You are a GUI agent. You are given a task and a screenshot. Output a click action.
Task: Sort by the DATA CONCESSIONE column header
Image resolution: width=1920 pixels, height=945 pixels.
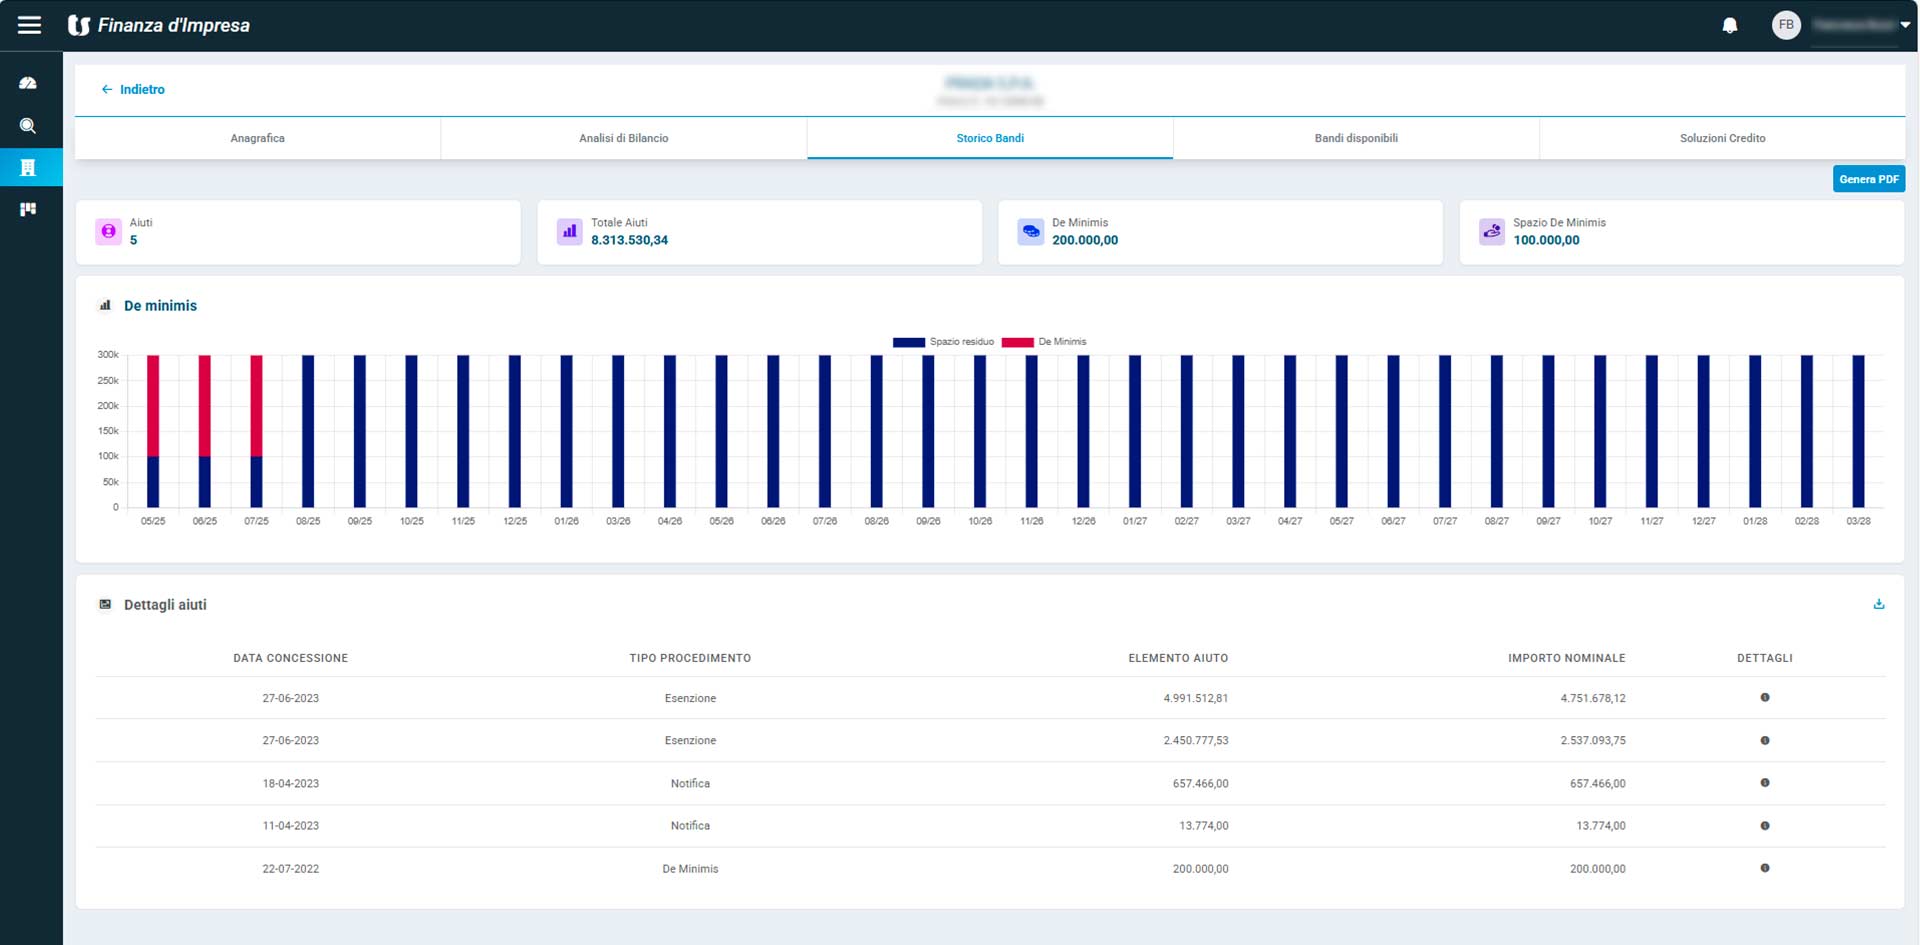pos(291,658)
